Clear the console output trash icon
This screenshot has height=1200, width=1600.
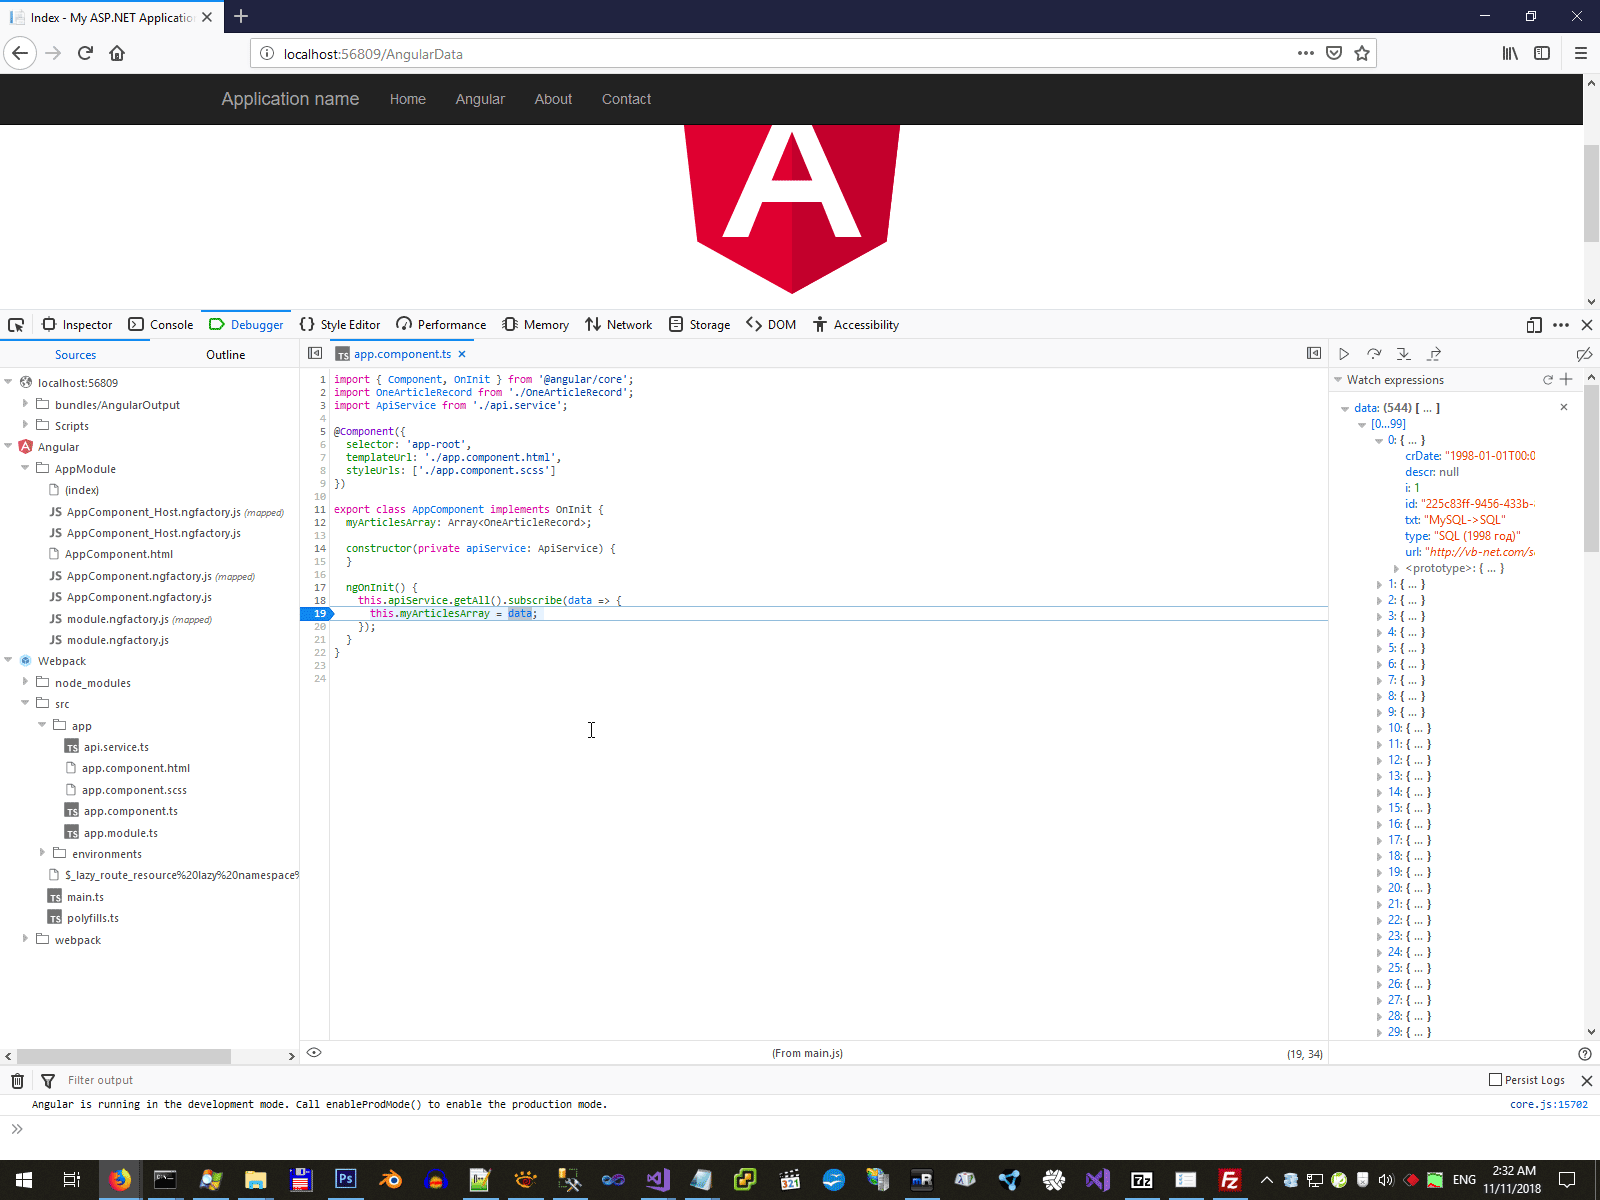[x=17, y=1081]
